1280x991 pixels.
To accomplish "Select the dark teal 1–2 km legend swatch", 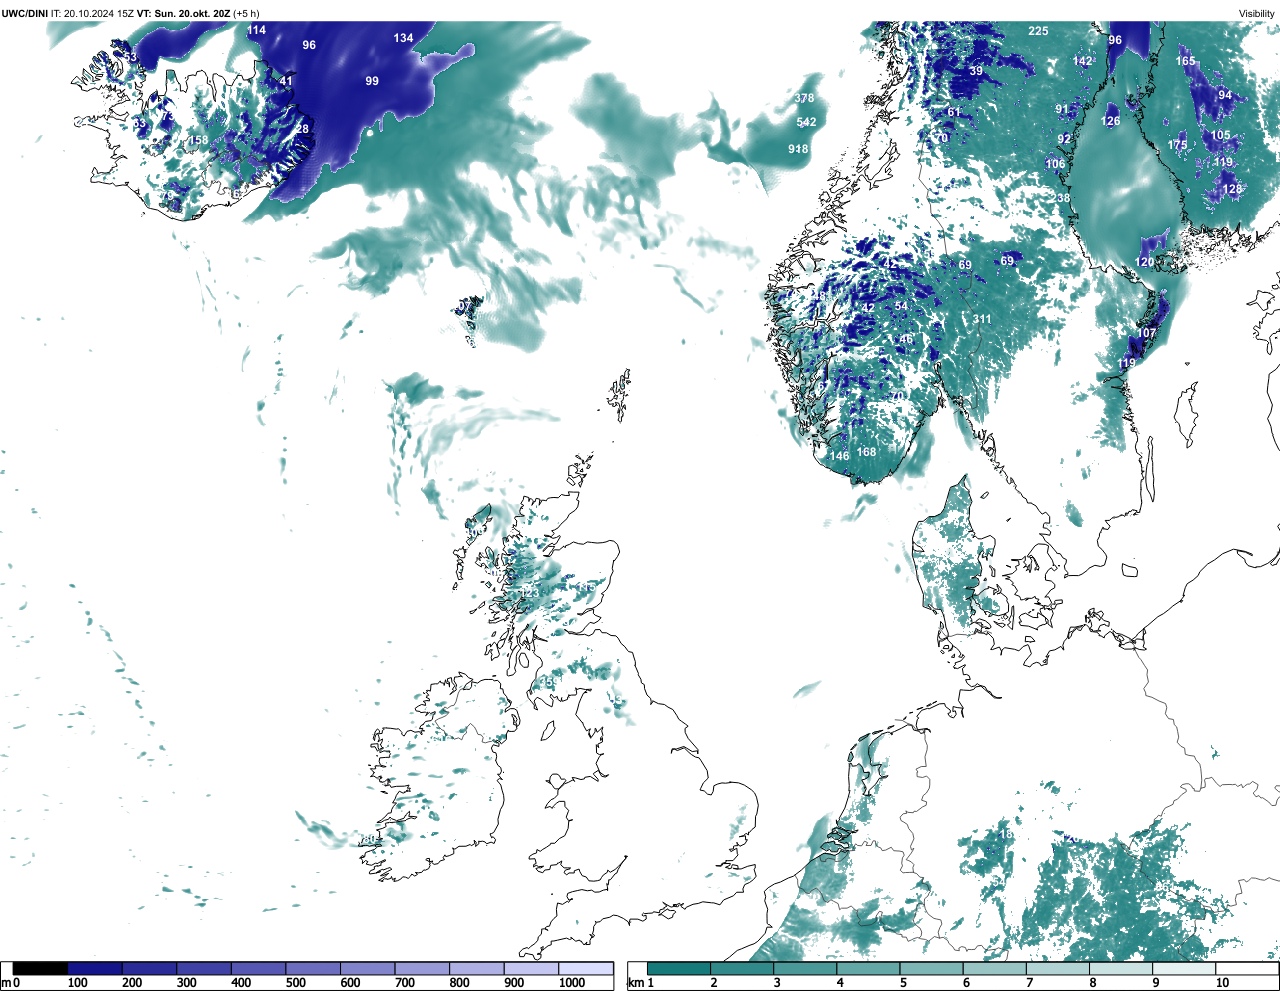I will tap(679, 969).
